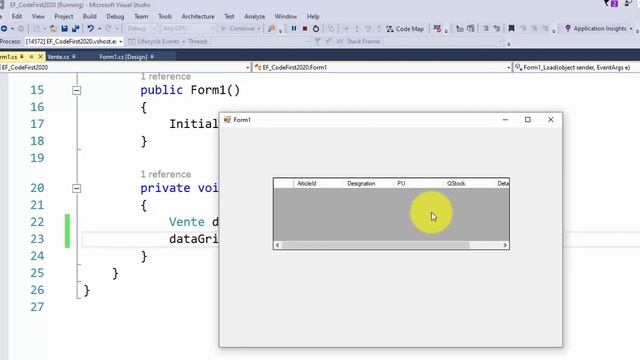
Task: Open the Debug menu
Action: click(115, 16)
